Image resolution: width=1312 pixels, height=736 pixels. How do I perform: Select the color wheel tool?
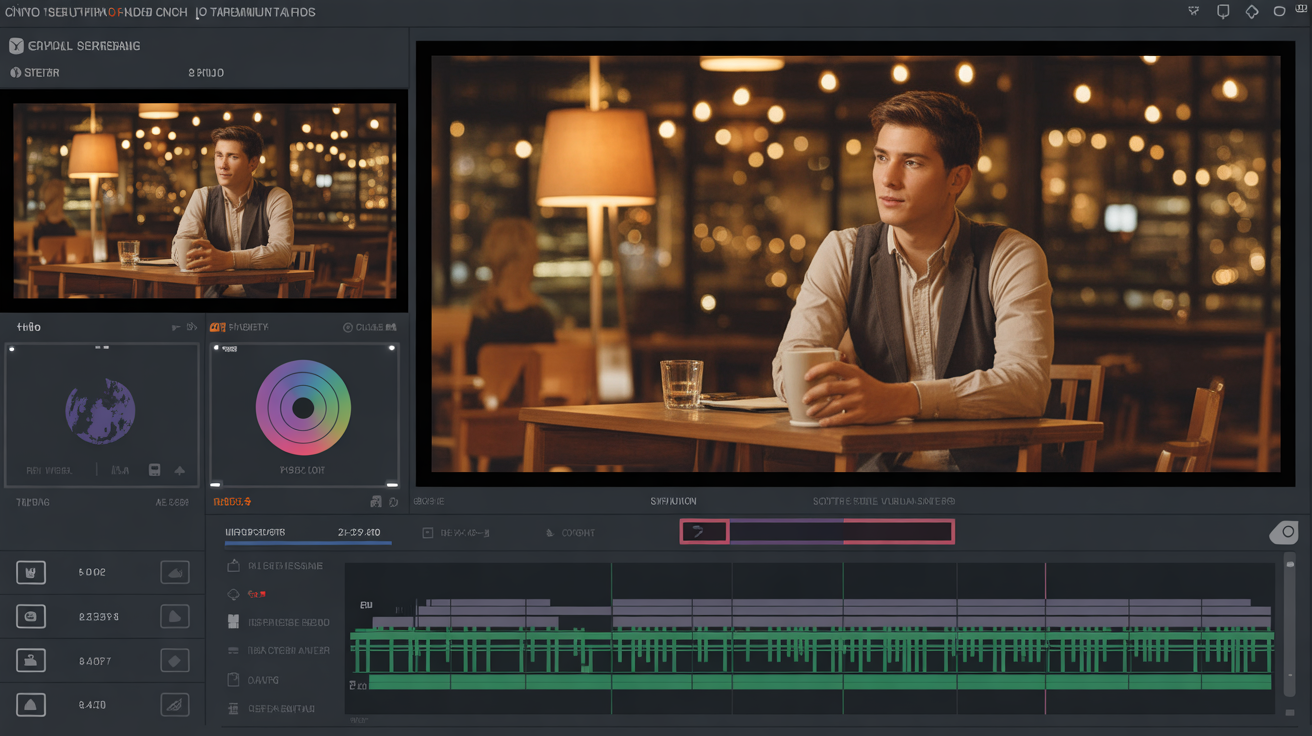(303, 408)
